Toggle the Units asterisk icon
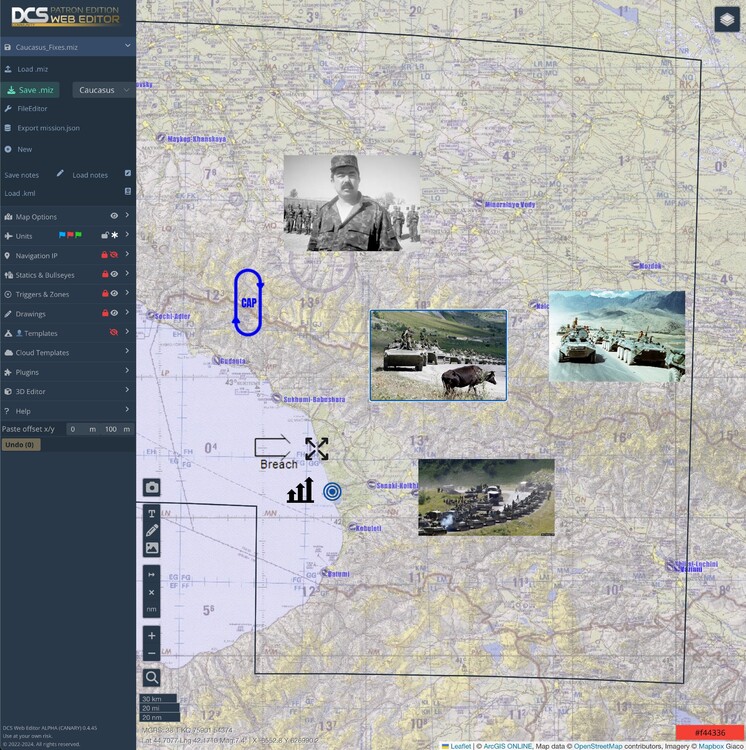746x750 pixels. (115, 235)
